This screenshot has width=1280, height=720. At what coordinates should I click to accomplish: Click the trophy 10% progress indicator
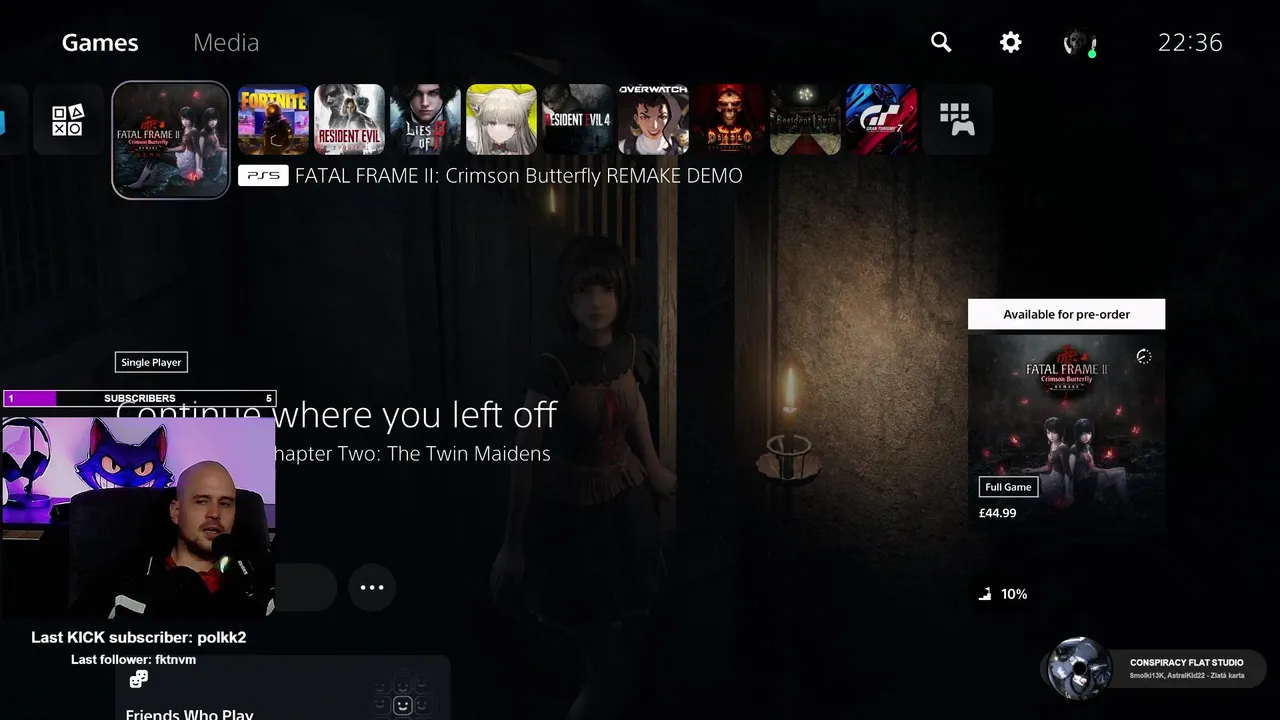[x=1003, y=594]
